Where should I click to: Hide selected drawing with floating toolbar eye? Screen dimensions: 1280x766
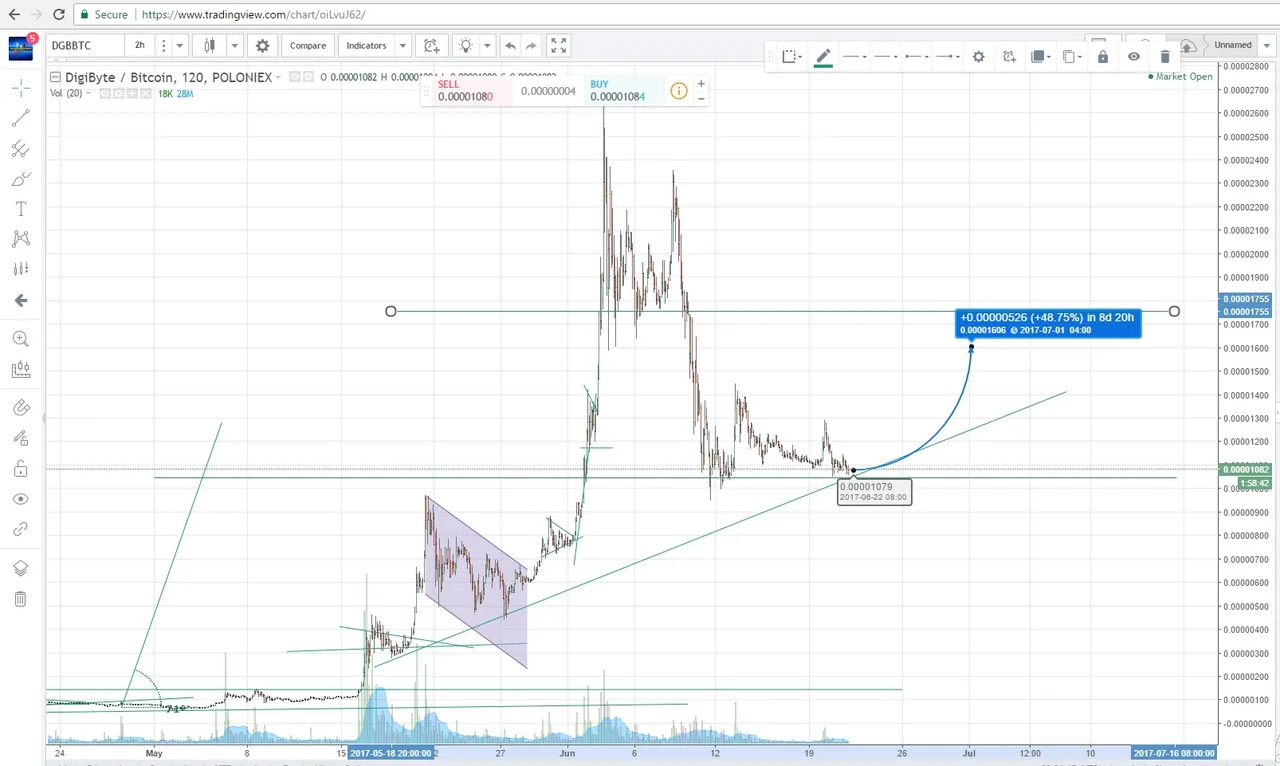pos(1133,57)
